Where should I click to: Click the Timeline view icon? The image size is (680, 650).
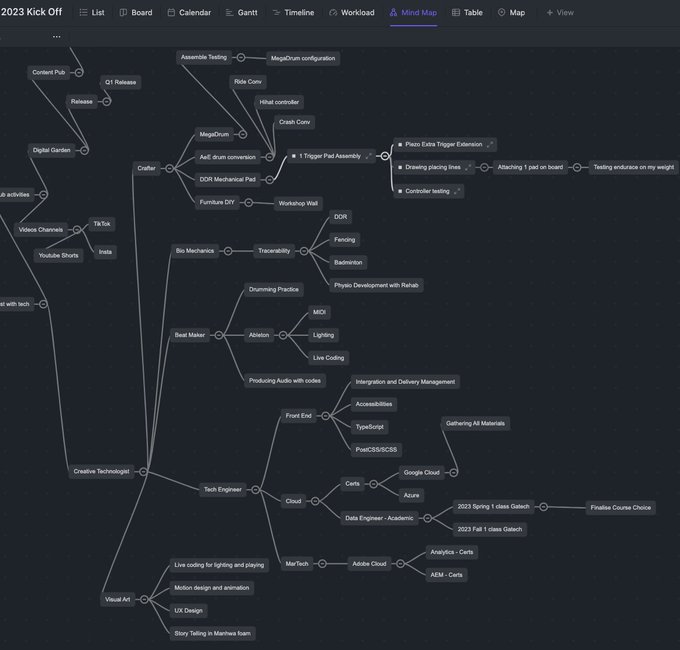[x=276, y=13]
